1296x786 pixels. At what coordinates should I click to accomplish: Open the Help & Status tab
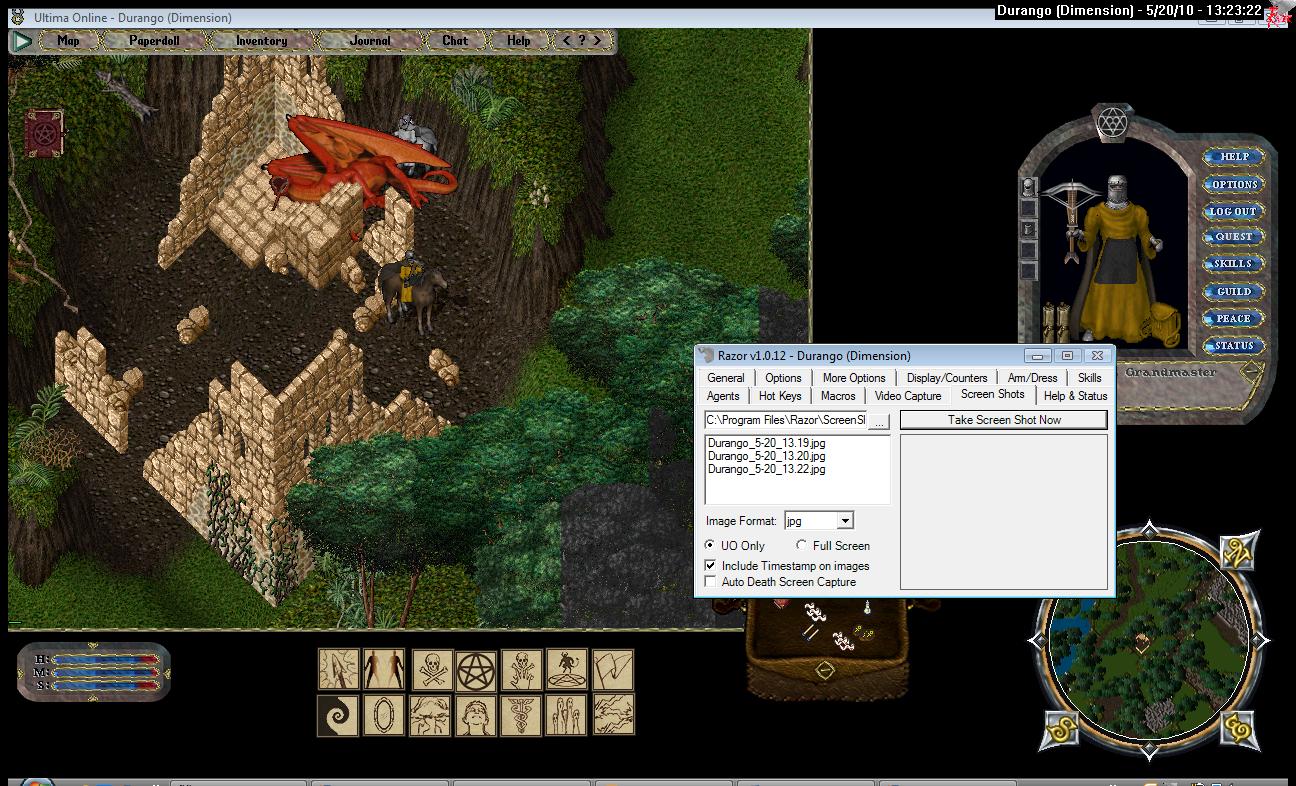pyautogui.click(x=1075, y=396)
